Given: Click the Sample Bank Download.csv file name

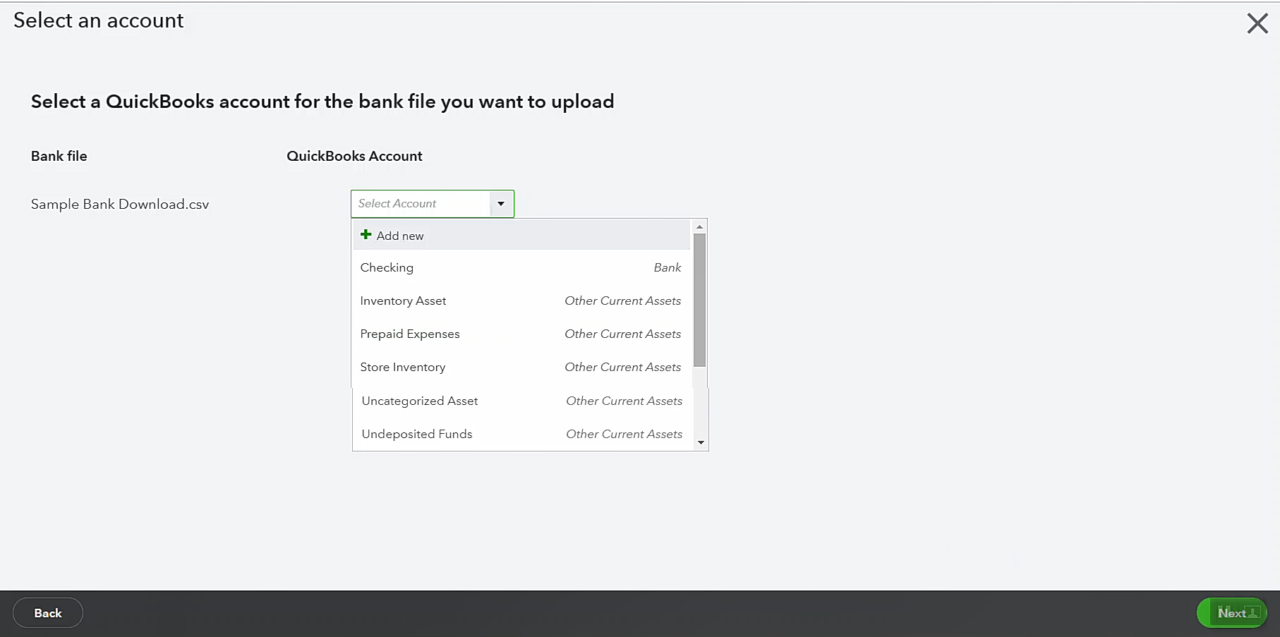Looking at the screenshot, I should click(x=119, y=203).
